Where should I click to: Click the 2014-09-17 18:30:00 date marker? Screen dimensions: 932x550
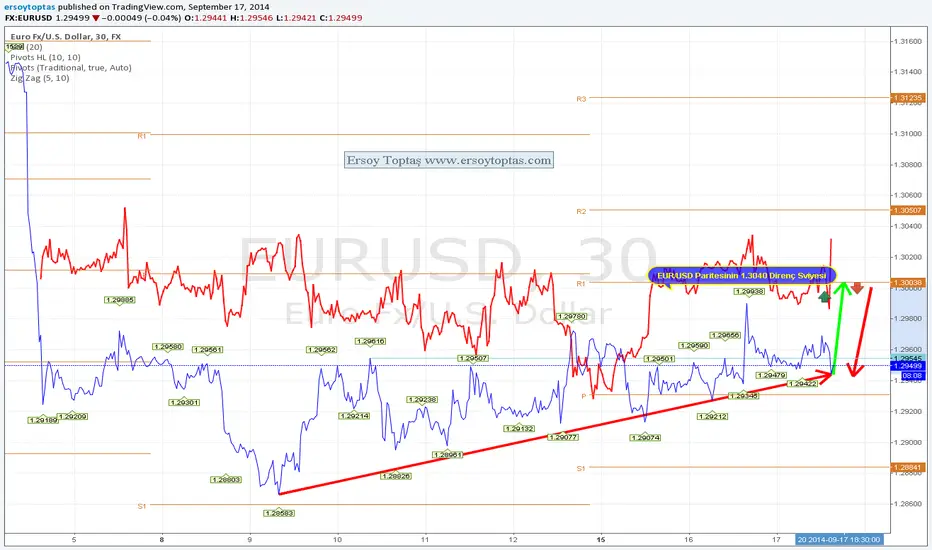click(x=839, y=540)
